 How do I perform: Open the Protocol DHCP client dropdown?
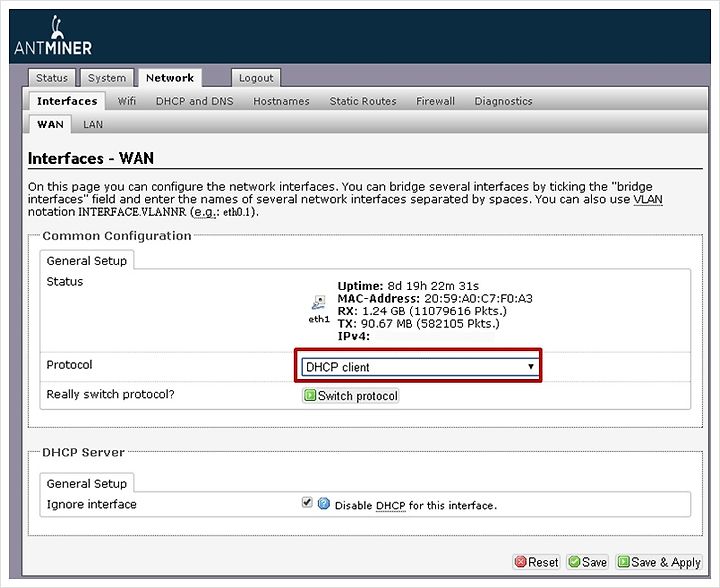tap(419, 367)
